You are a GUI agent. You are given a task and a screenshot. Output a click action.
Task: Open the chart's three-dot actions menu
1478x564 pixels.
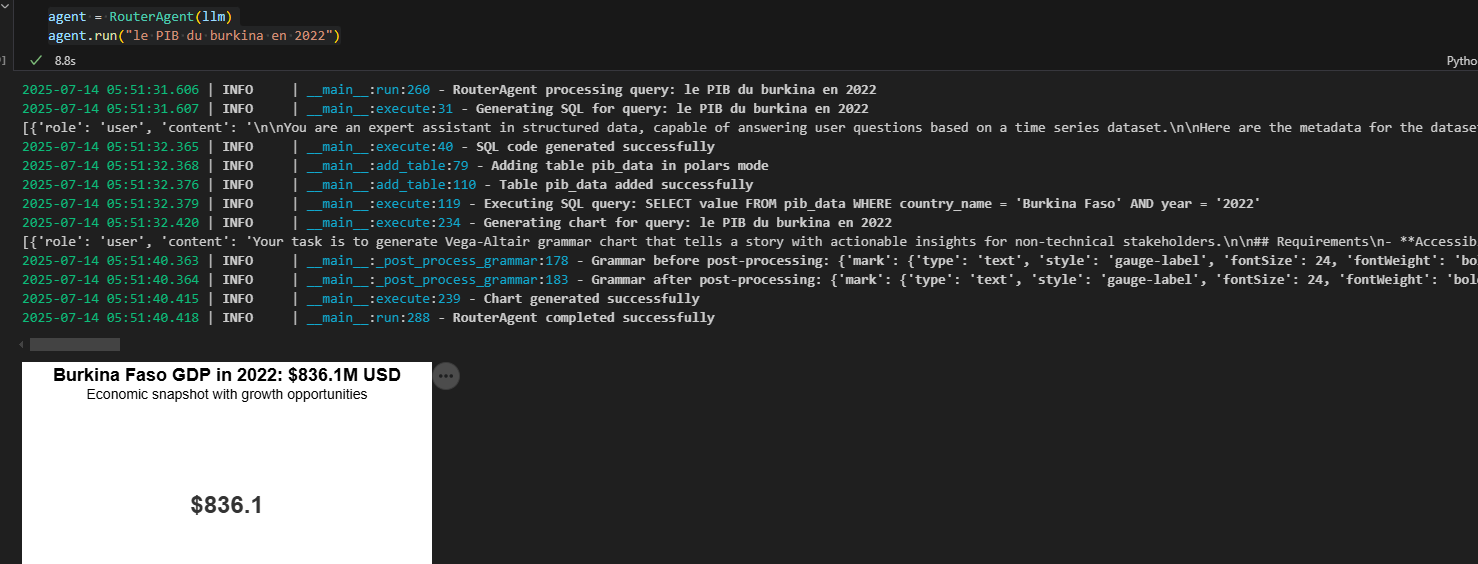[446, 376]
